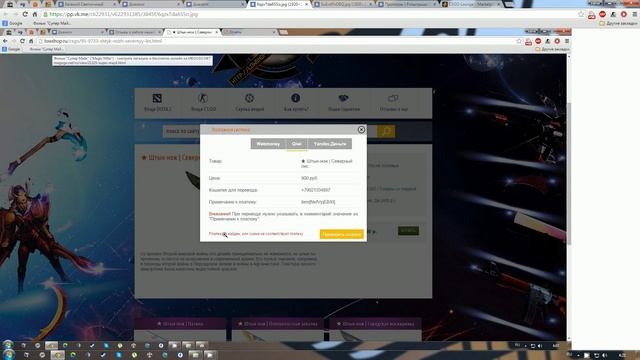
Task: Click inner page vertical scrollbar
Action: click(x=569, y=173)
